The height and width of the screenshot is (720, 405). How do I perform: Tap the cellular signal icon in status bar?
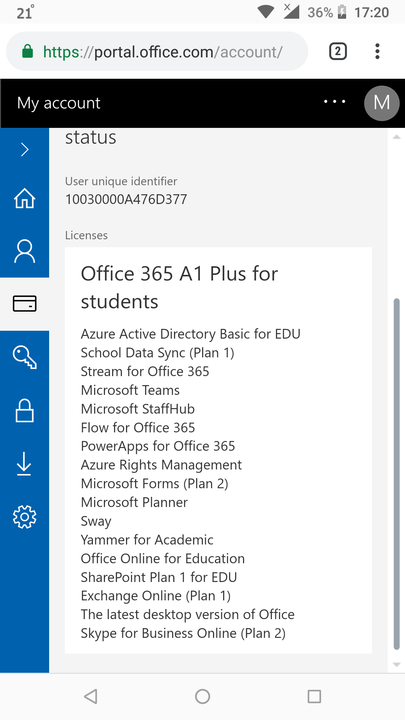point(291,11)
